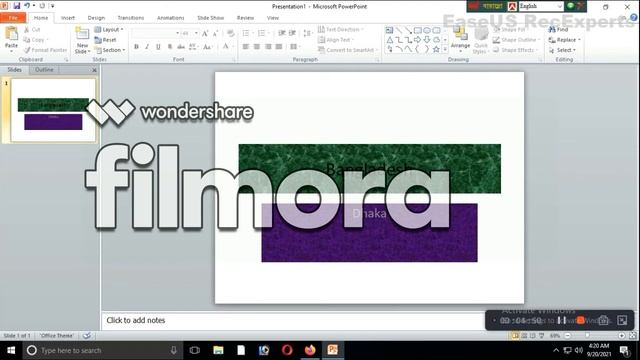Switch to the Slide Show tab

(x=211, y=18)
